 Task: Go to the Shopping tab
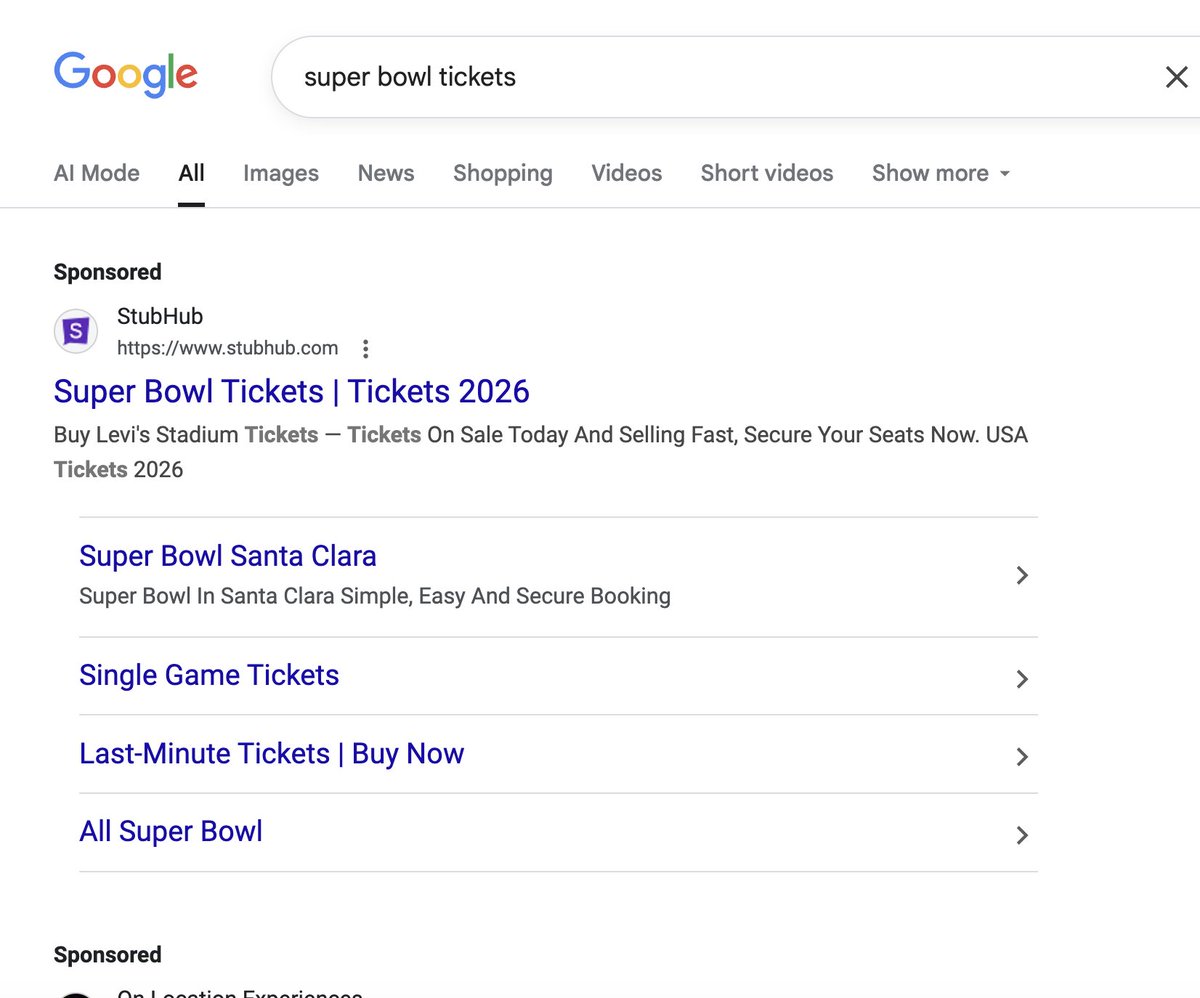[503, 173]
